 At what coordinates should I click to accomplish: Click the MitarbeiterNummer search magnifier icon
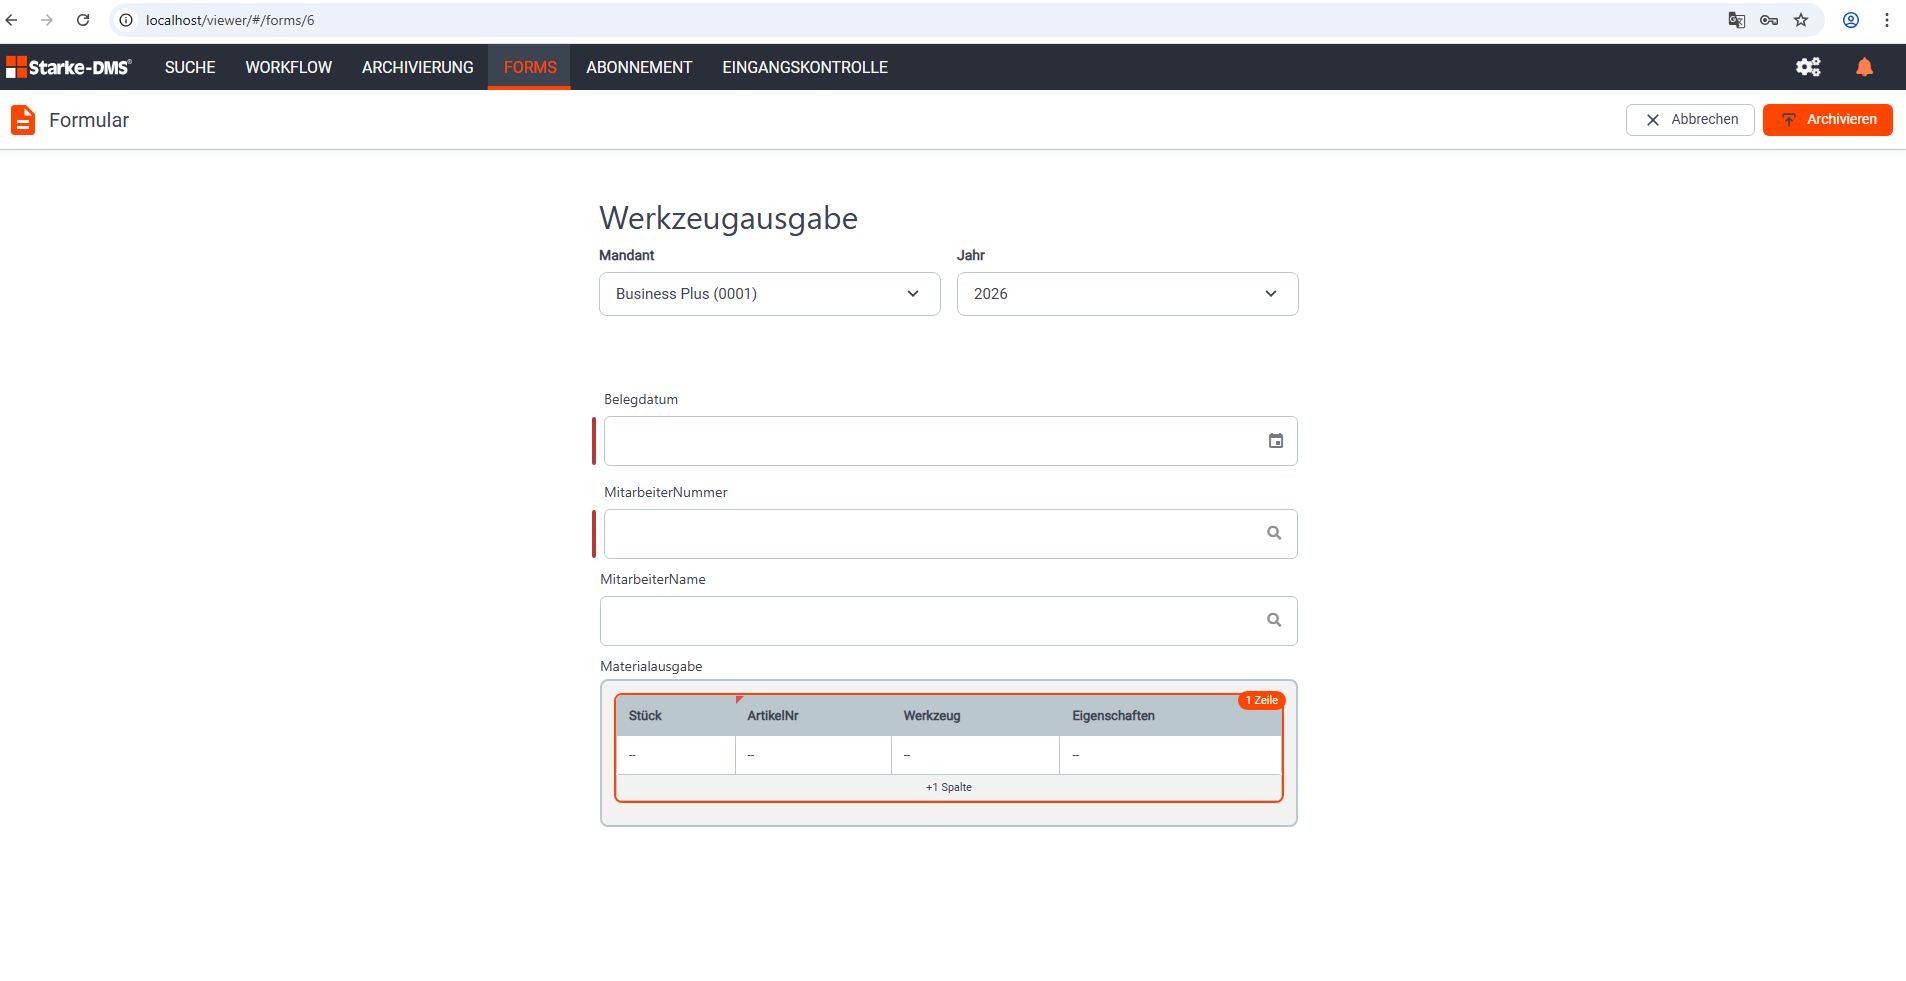pos(1274,533)
